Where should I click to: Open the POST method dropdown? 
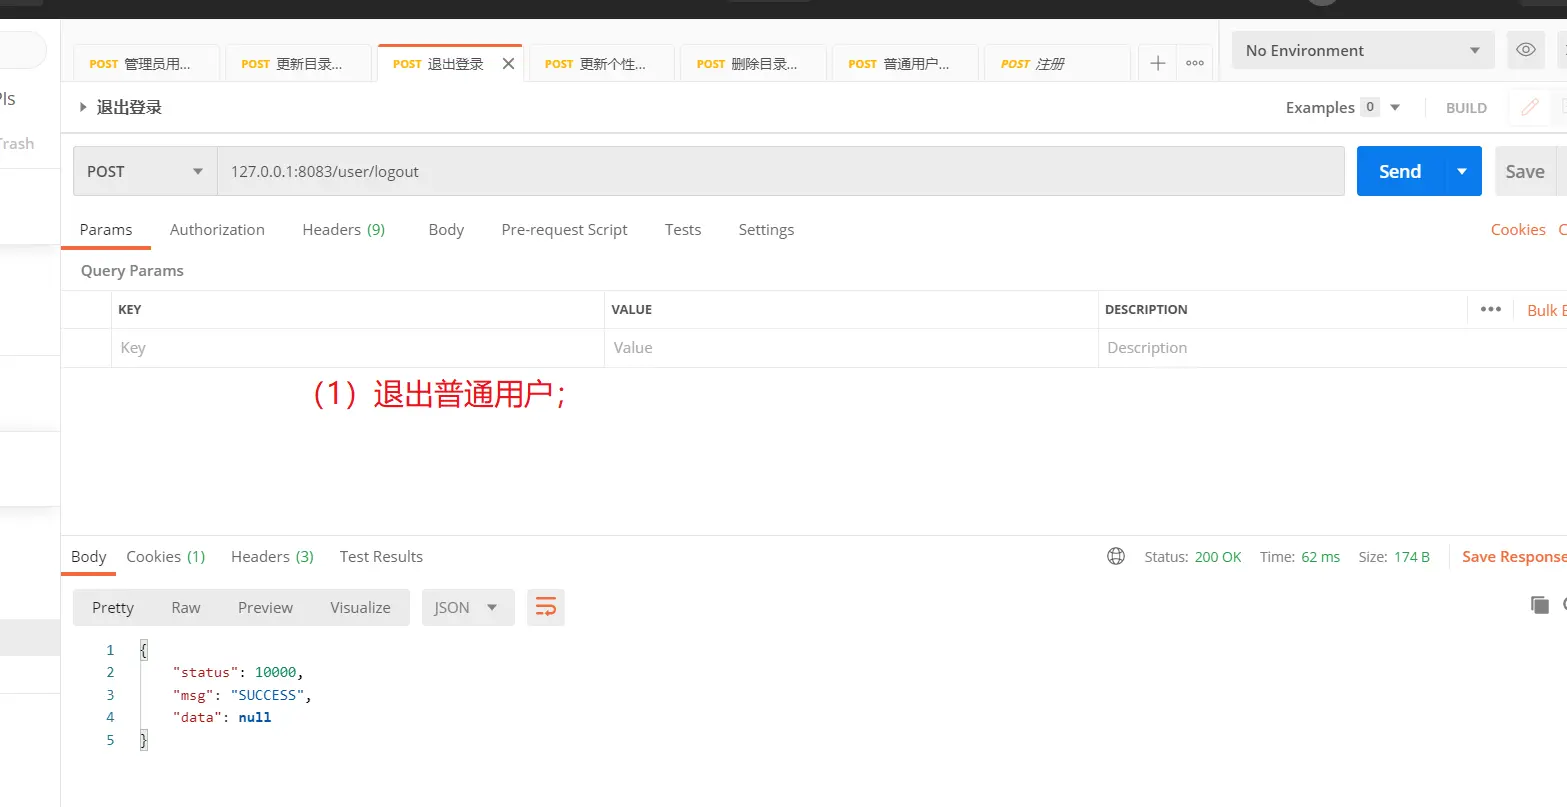coord(145,171)
